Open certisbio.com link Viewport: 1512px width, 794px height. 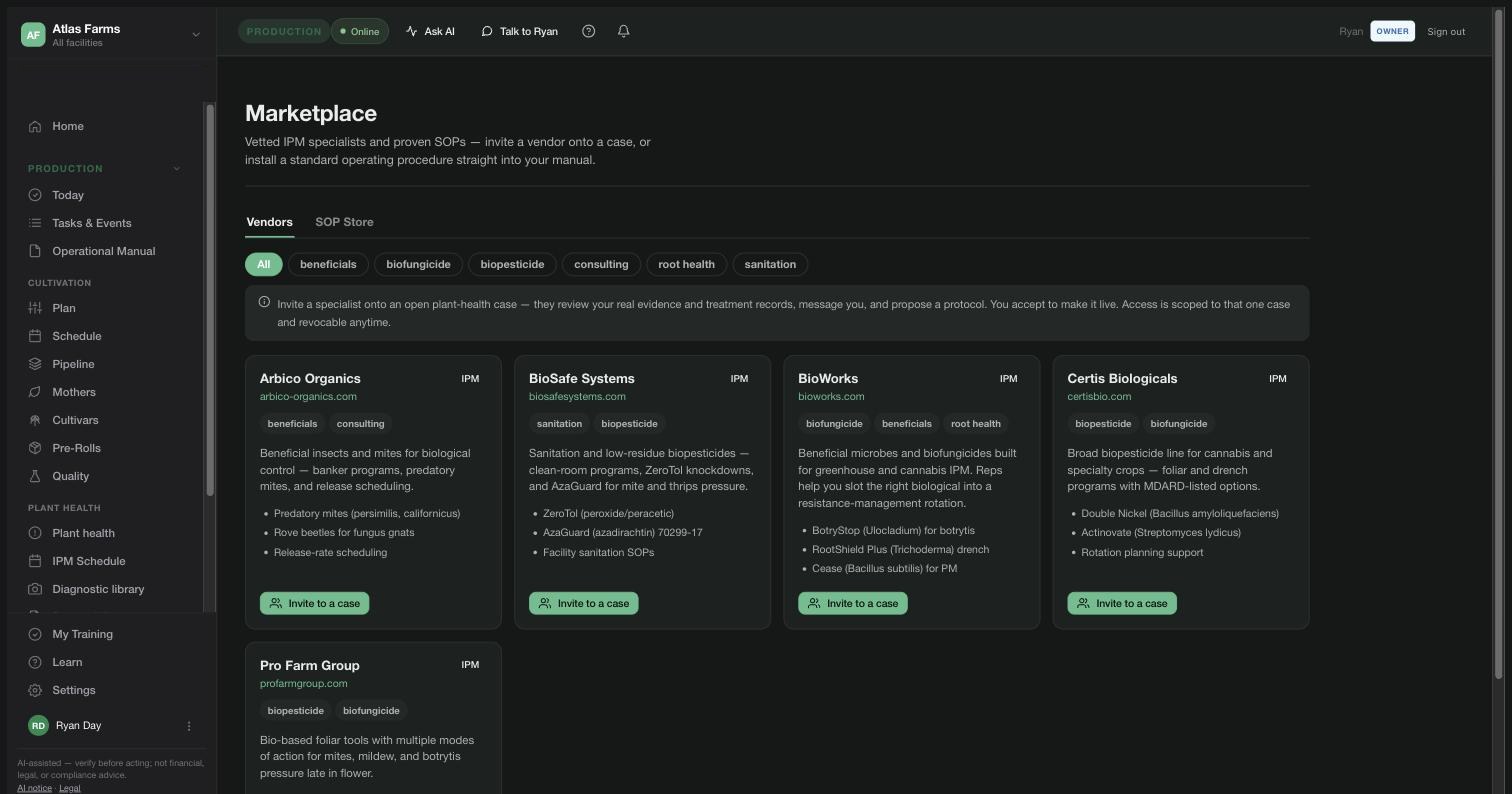pyautogui.click(x=1099, y=396)
